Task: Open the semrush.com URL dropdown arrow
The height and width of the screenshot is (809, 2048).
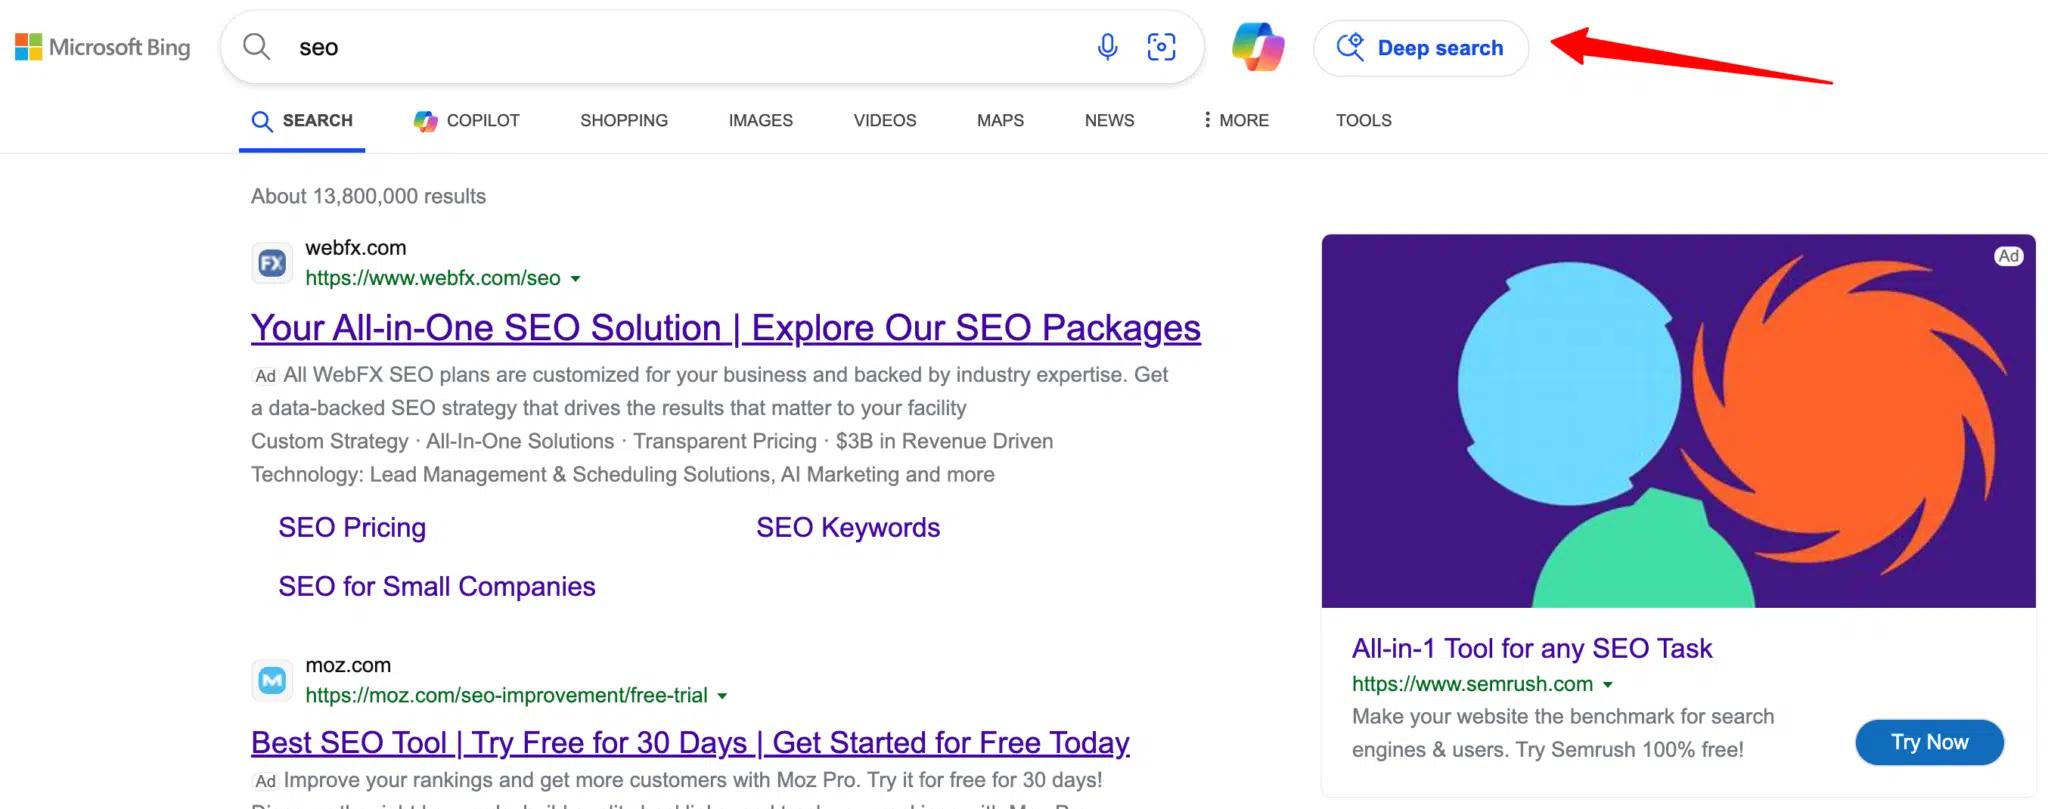Action: (1609, 684)
